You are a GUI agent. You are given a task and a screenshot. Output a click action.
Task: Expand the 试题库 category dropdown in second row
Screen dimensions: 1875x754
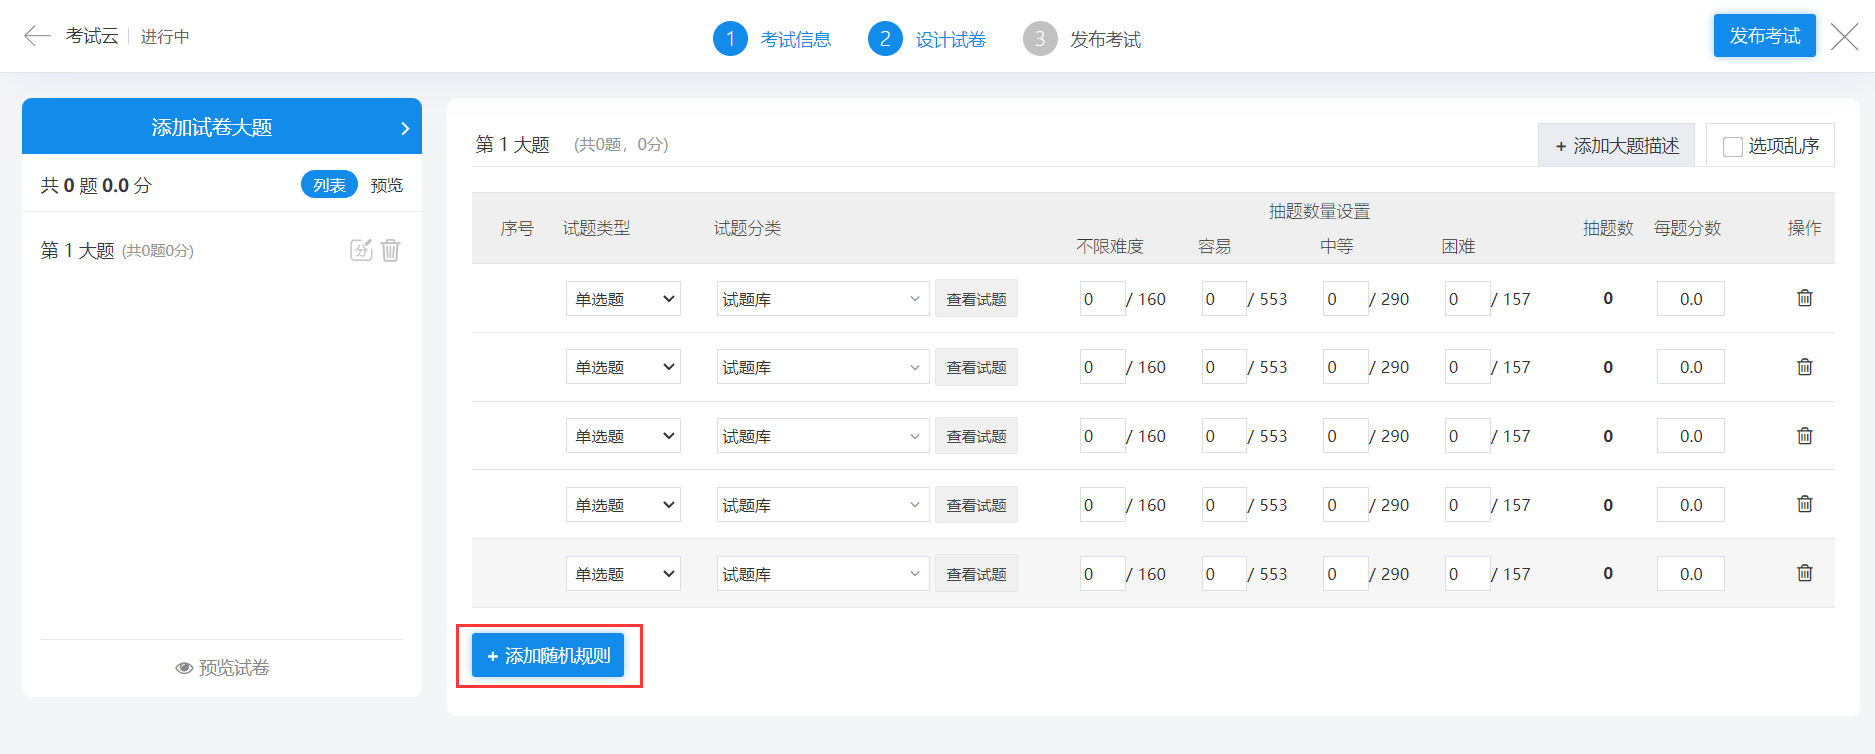822,368
